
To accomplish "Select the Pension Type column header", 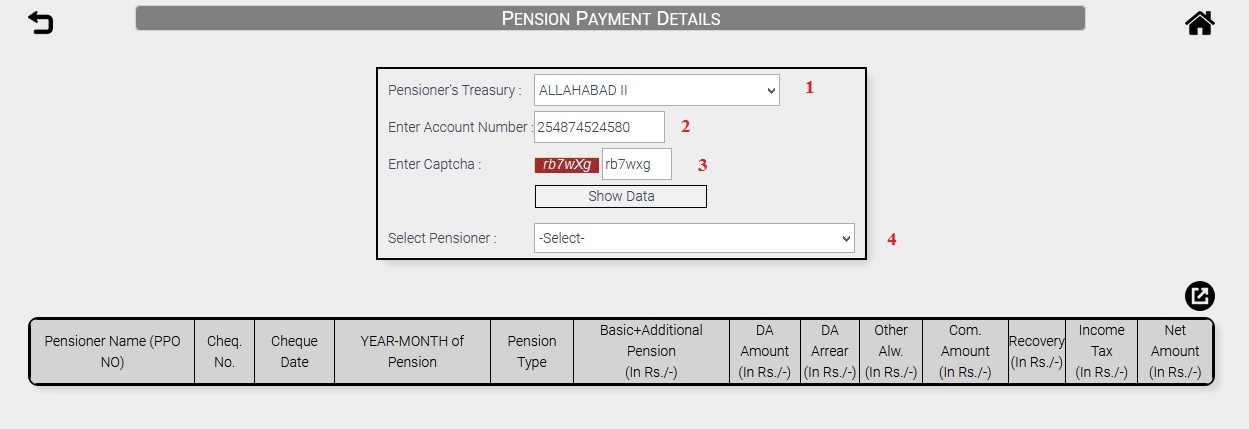I will tap(532, 351).
